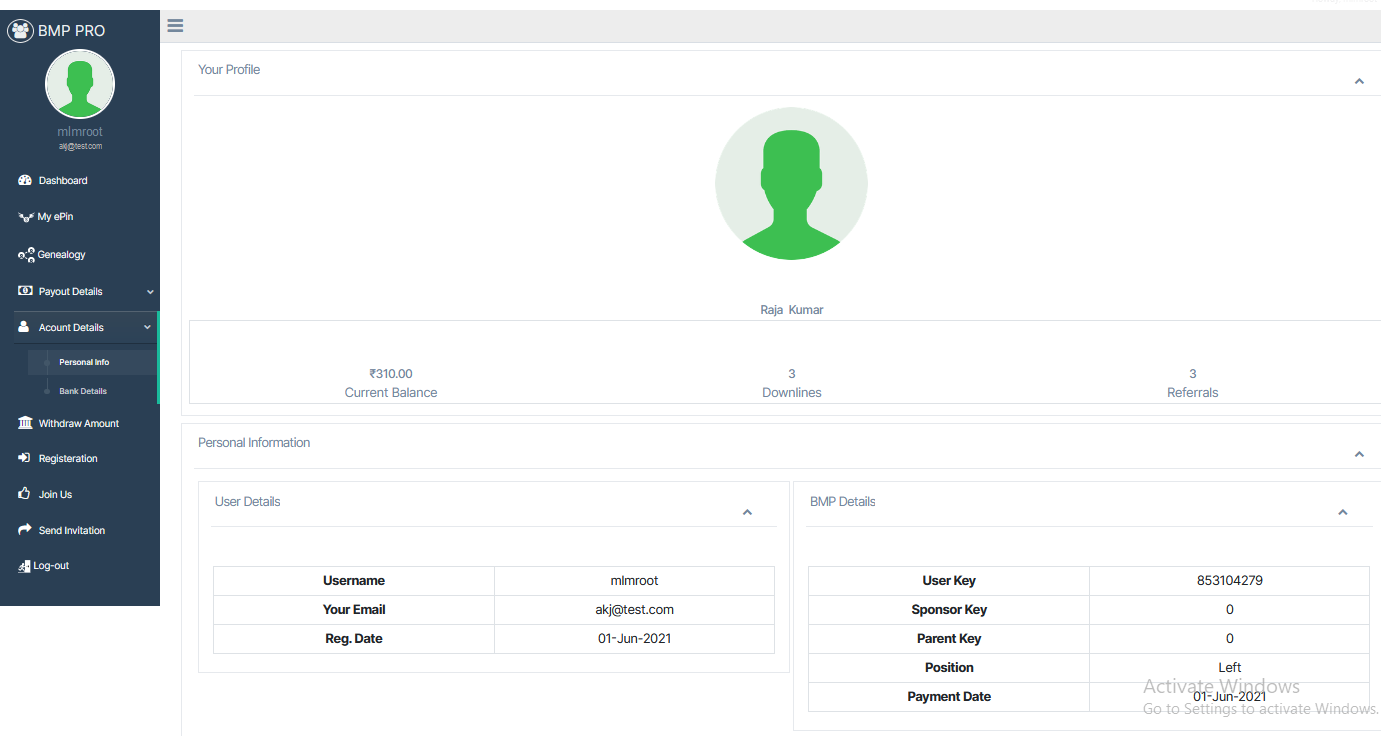
Task: Click the hamburger menu icon in top bar
Action: click(175, 26)
